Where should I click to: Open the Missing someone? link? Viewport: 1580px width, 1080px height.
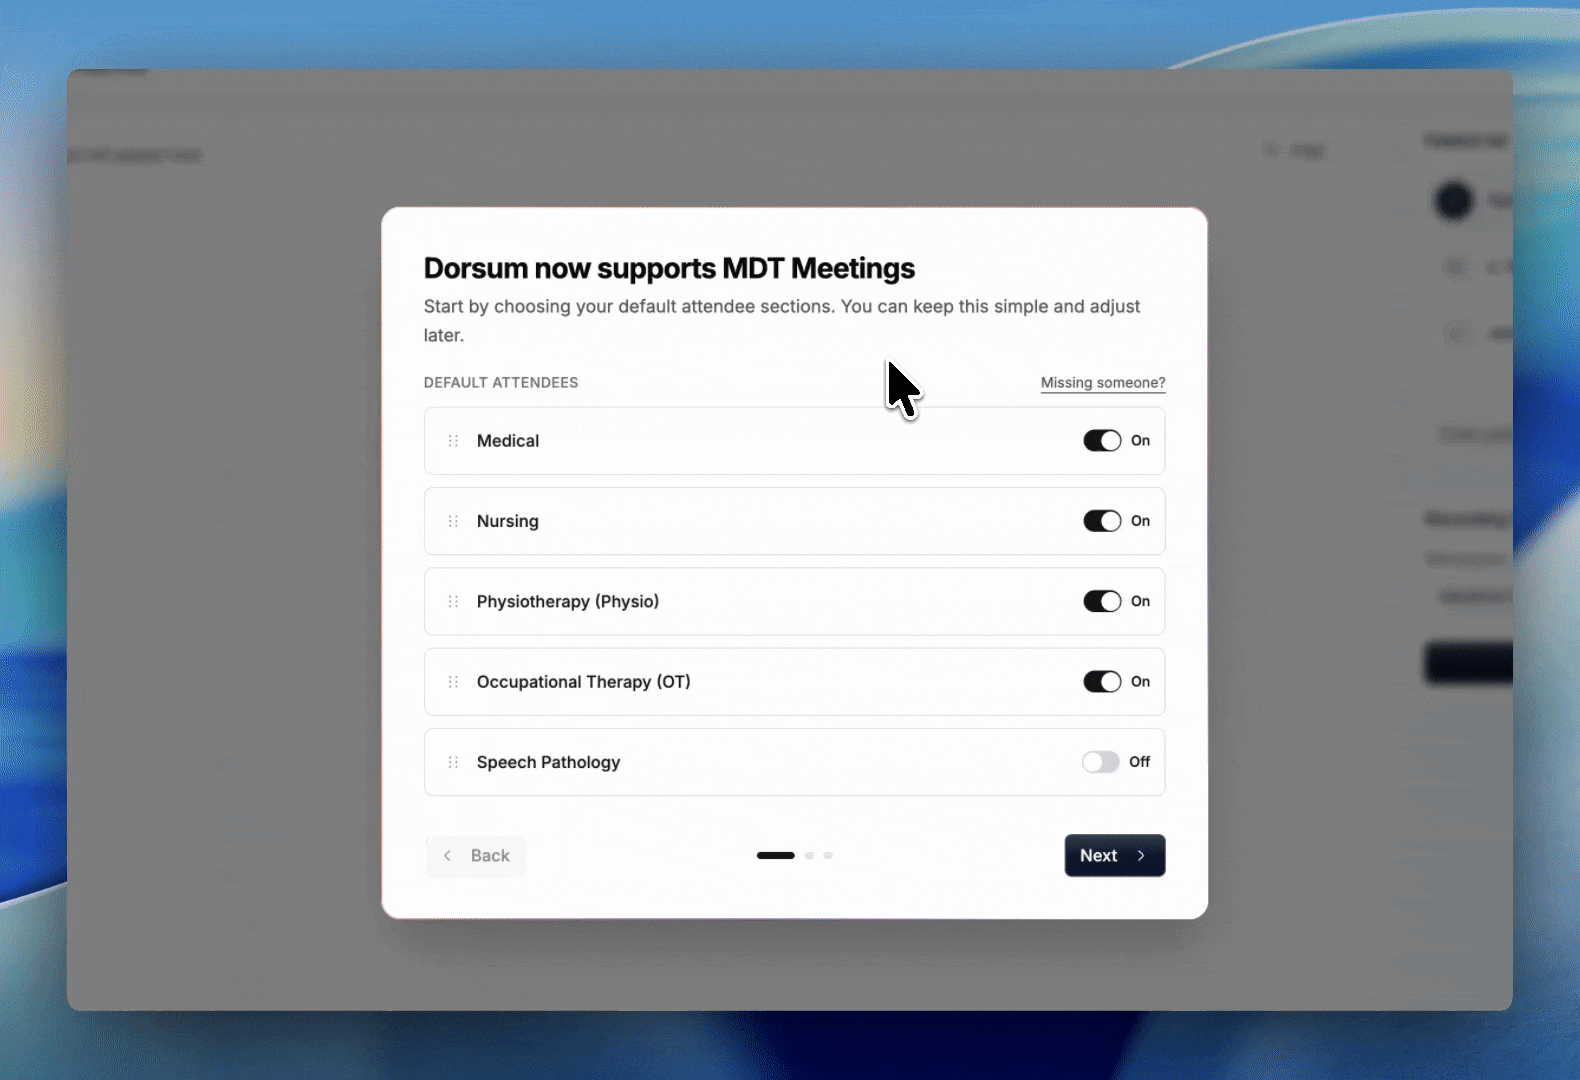point(1103,383)
